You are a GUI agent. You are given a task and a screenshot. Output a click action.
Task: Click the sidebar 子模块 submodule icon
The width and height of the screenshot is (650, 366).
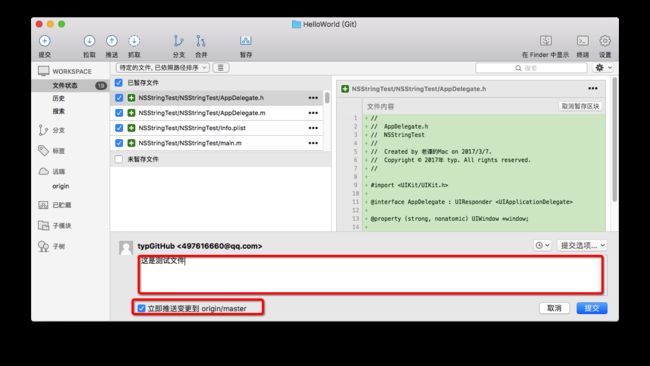[x=44, y=225]
